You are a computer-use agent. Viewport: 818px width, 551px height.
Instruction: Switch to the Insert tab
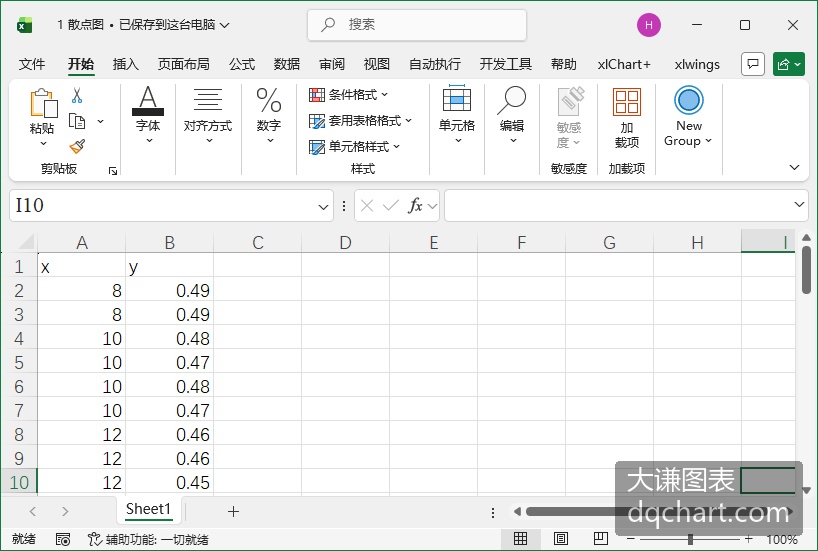(x=126, y=64)
